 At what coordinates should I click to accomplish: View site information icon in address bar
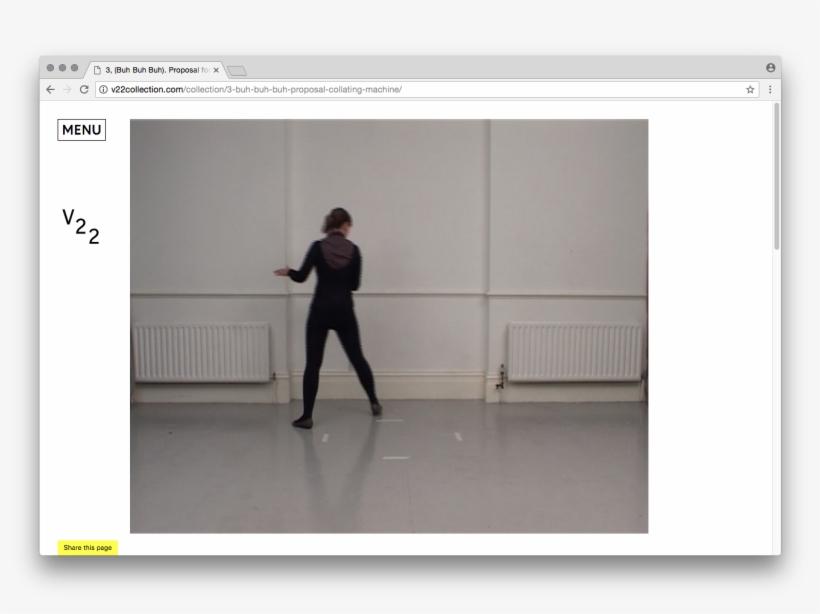coord(103,89)
